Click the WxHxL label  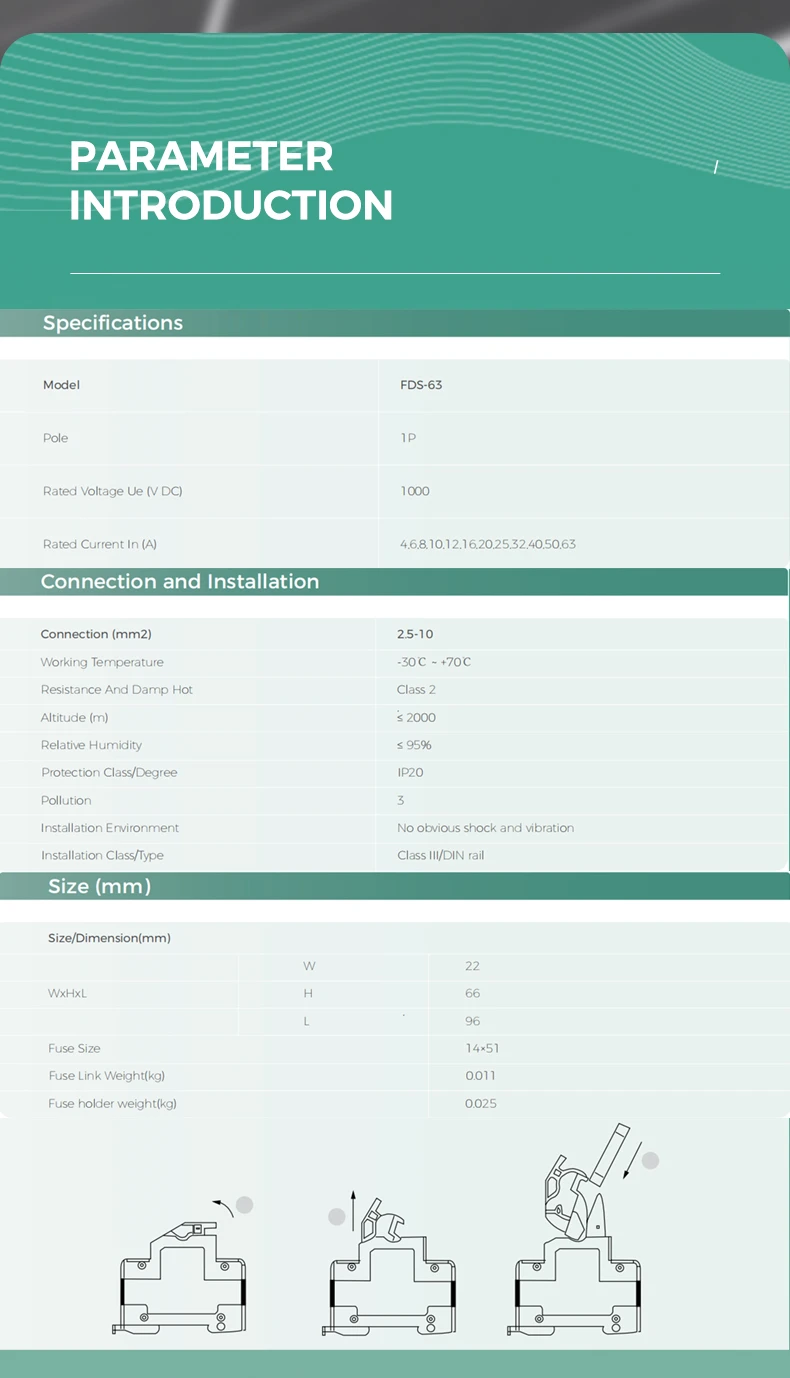pyautogui.click(x=67, y=993)
